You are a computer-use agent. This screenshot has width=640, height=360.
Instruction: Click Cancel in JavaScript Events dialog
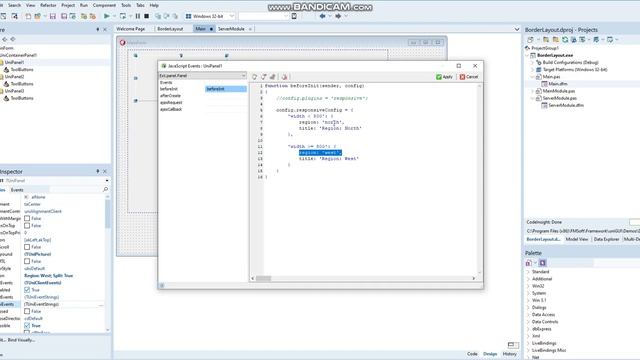[x=469, y=77]
